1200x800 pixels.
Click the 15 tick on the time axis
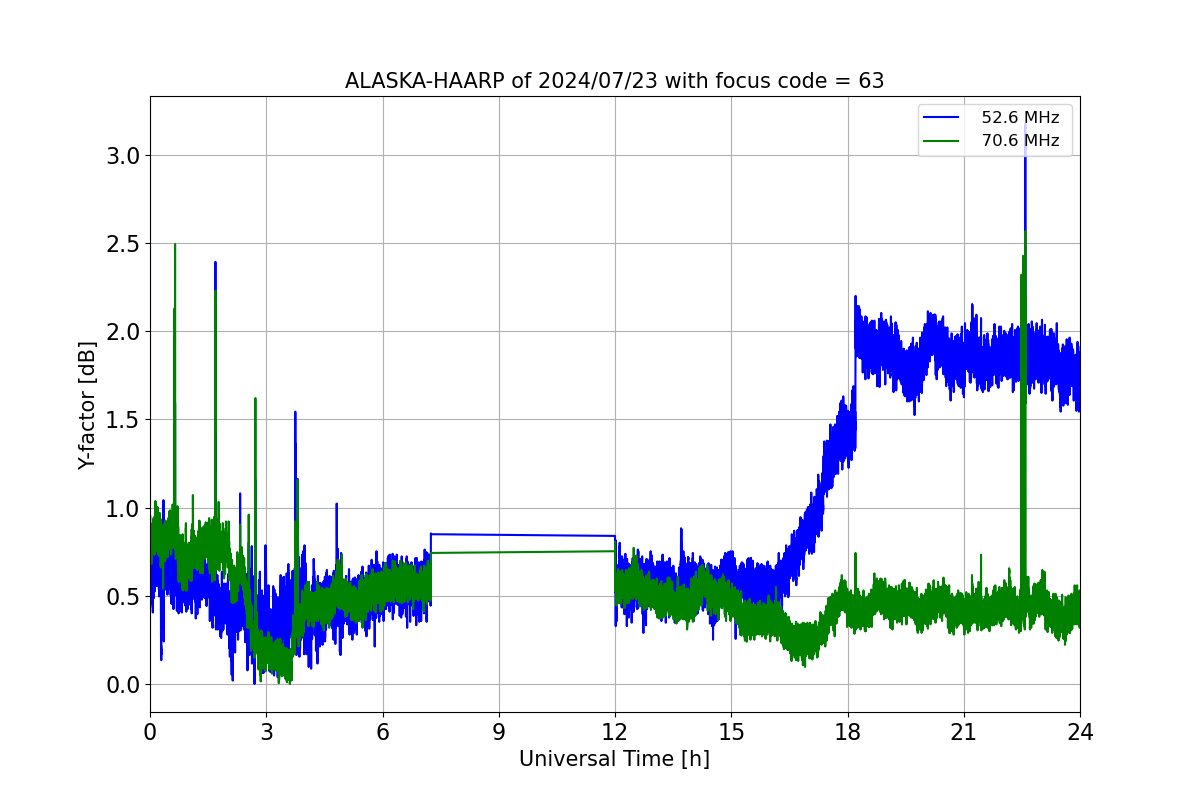coord(731,732)
